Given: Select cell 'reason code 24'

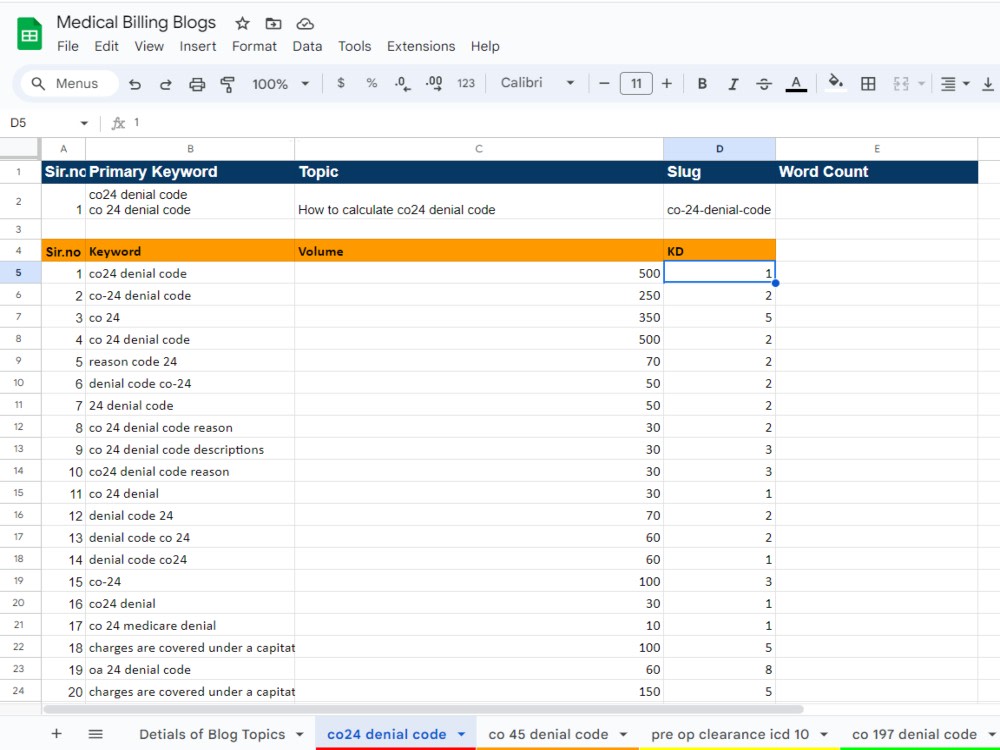Looking at the screenshot, I should click(x=190, y=361).
